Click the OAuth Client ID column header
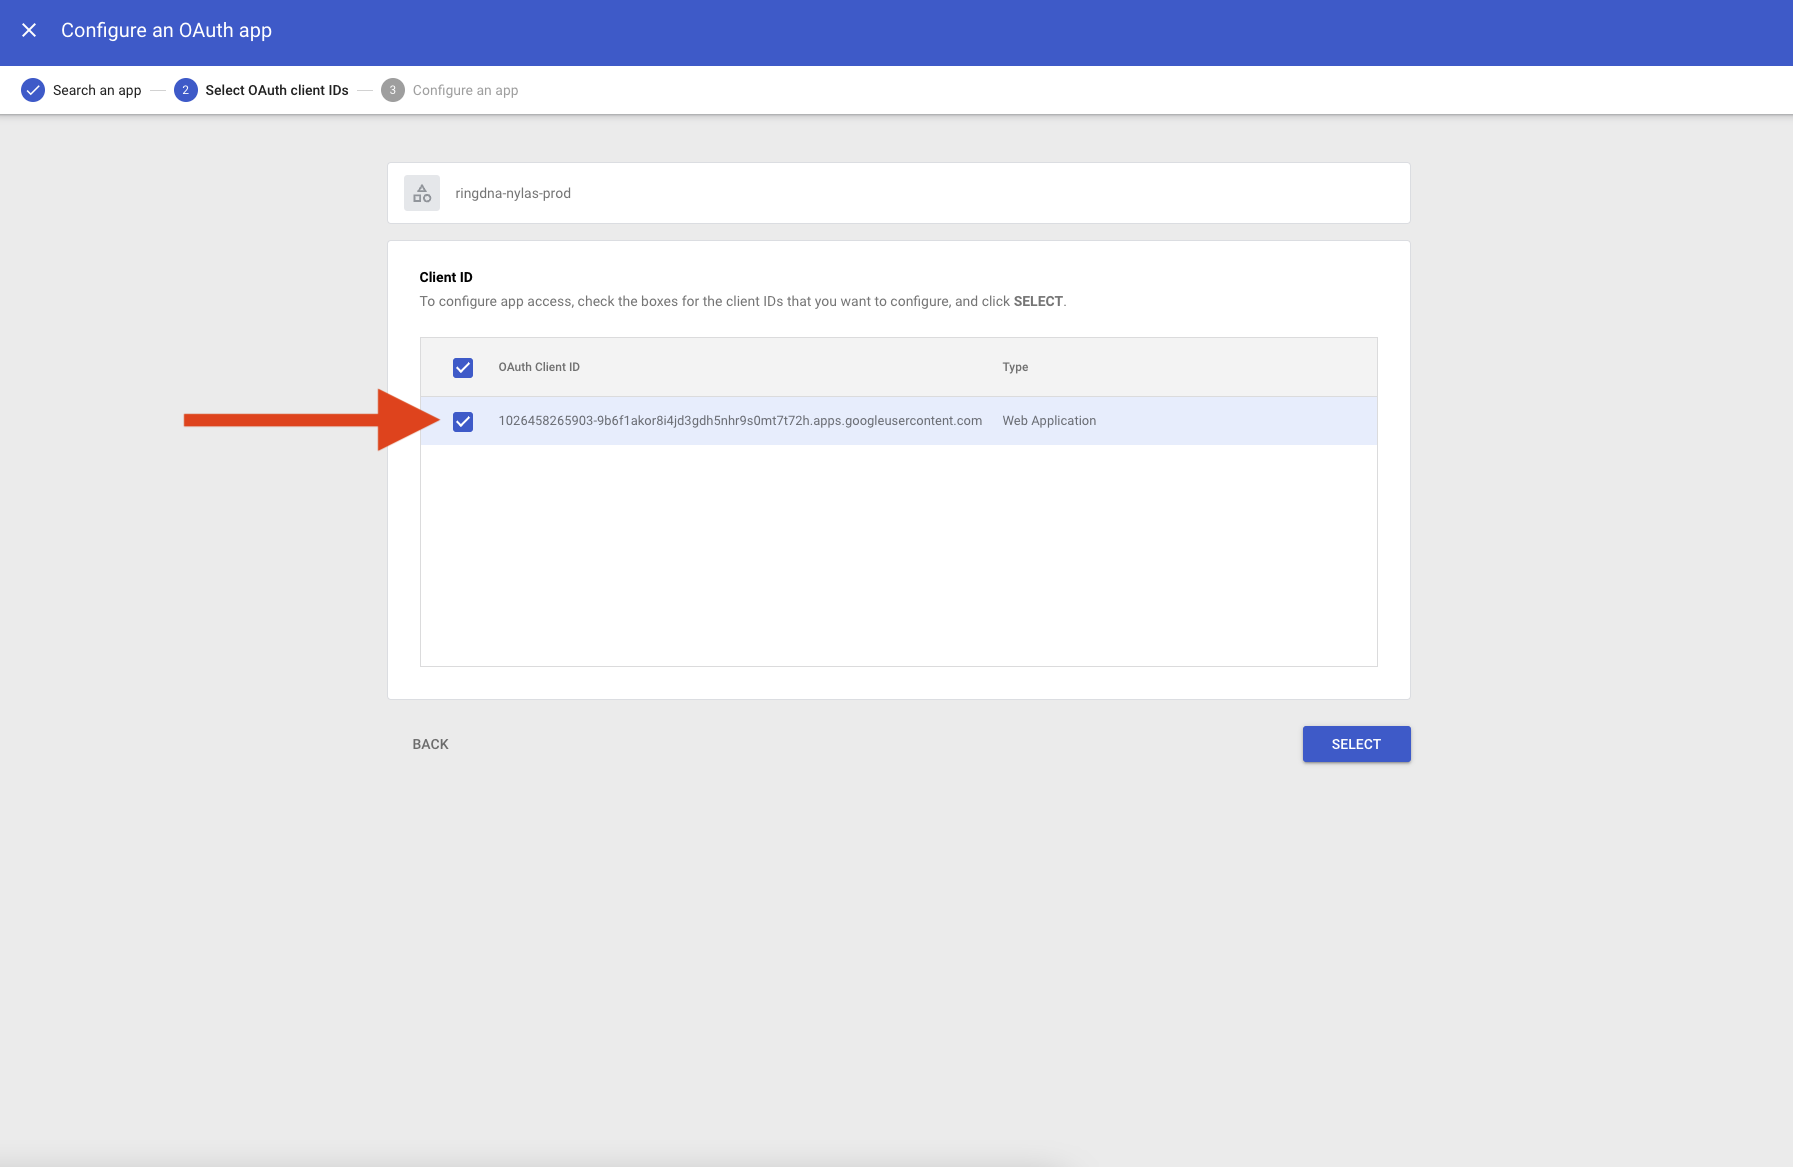The width and height of the screenshot is (1793, 1167). click(539, 367)
